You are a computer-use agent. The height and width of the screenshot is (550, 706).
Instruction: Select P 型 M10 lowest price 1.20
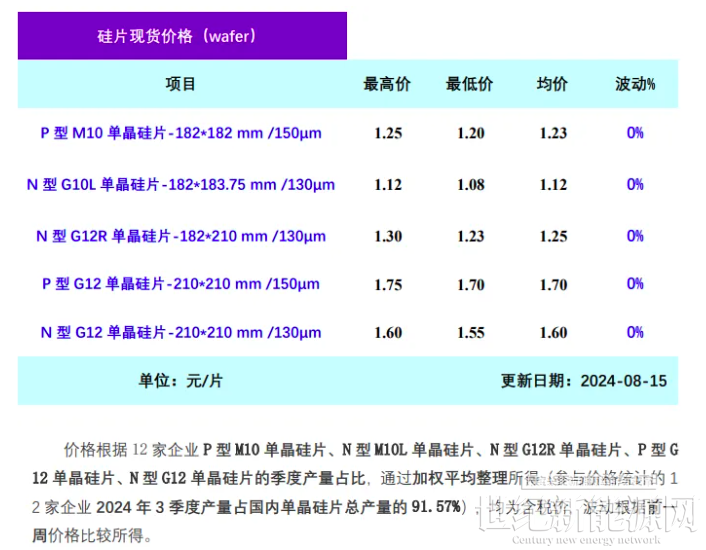click(x=471, y=133)
